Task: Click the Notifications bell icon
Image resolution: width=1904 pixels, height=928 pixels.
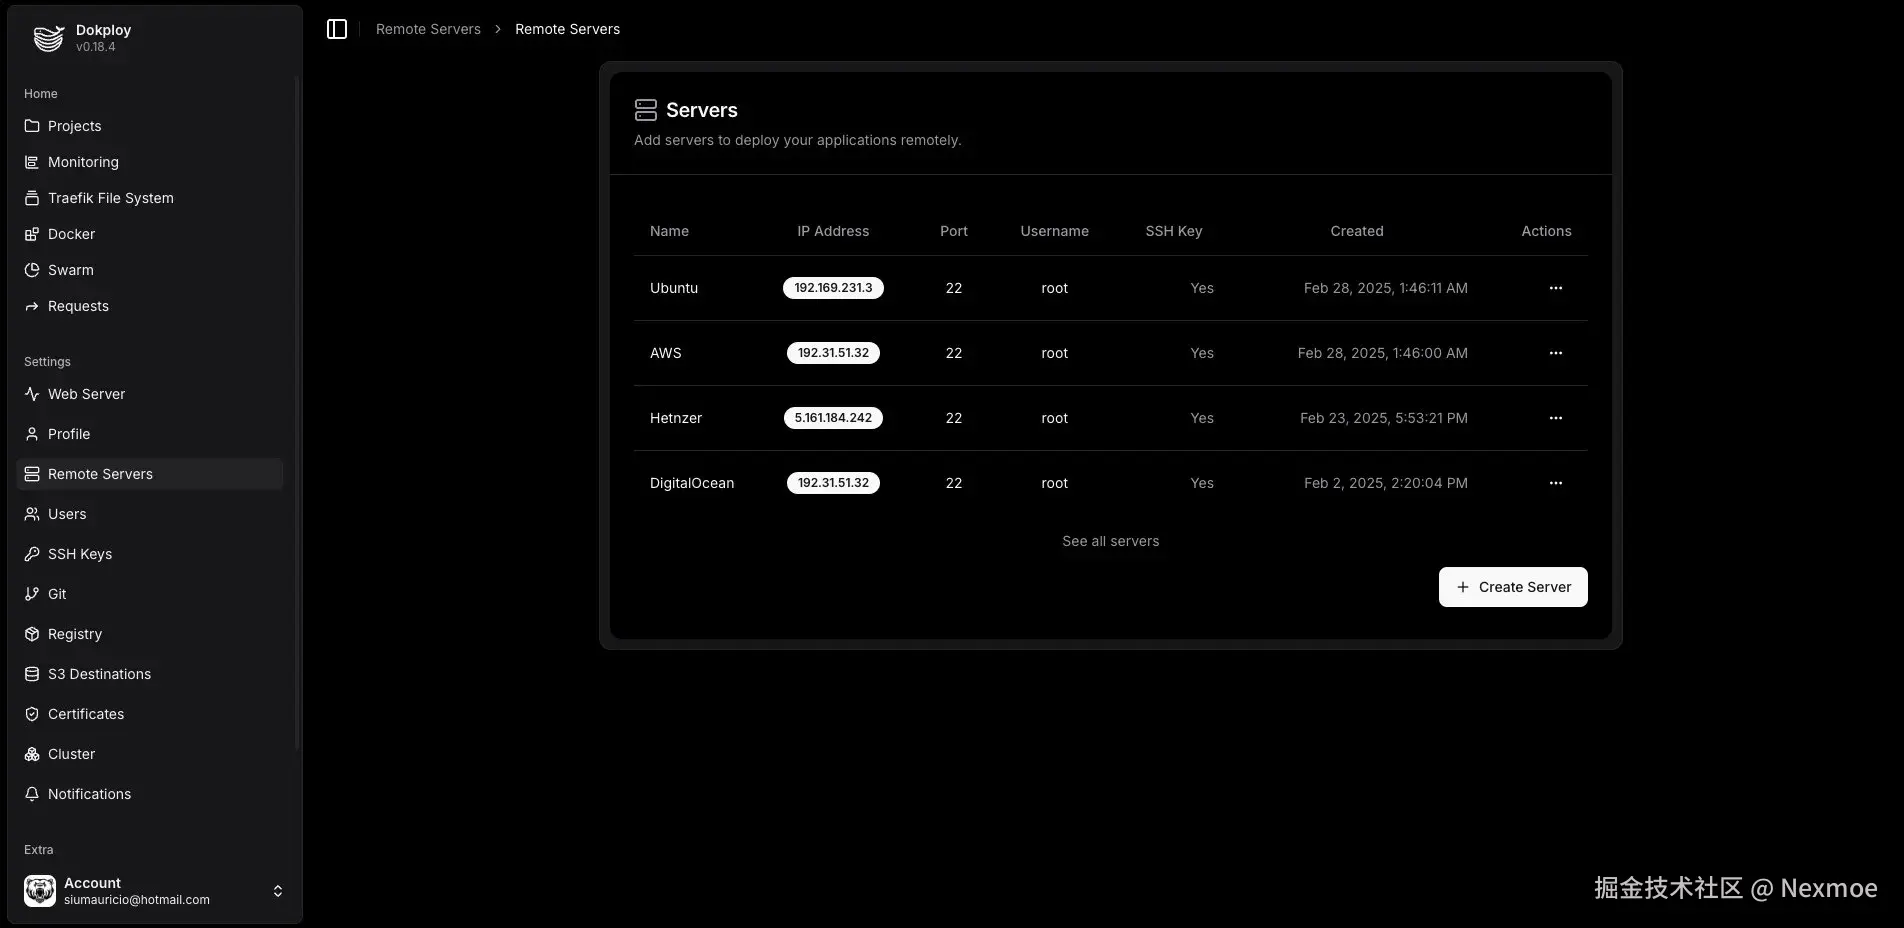Action: click(x=32, y=794)
